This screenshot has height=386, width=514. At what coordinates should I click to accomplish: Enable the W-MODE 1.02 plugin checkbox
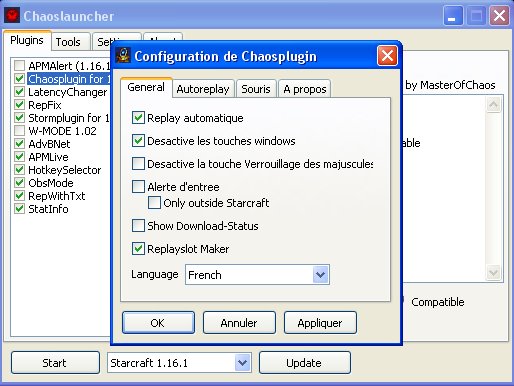click(19, 131)
